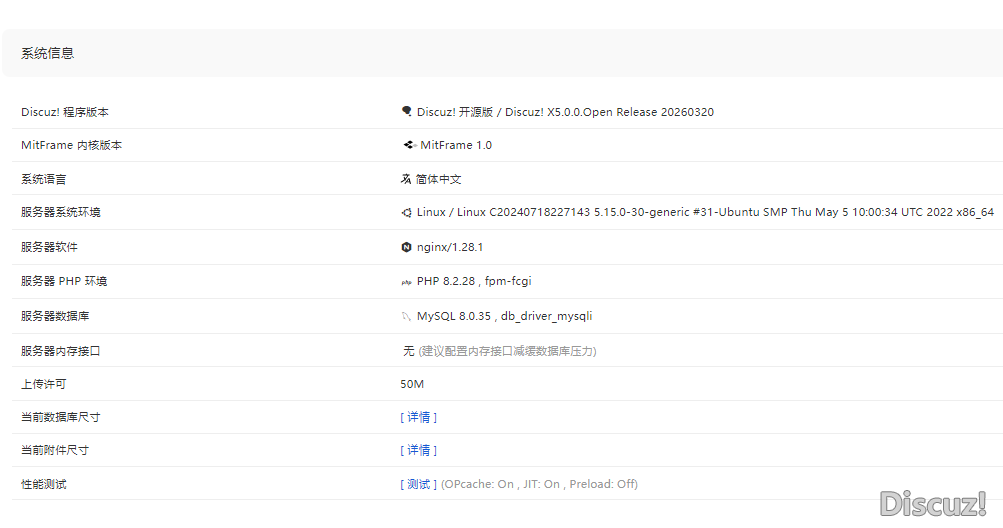
Task: Click the 50M upload limit value
Action: tap(412, 384)
